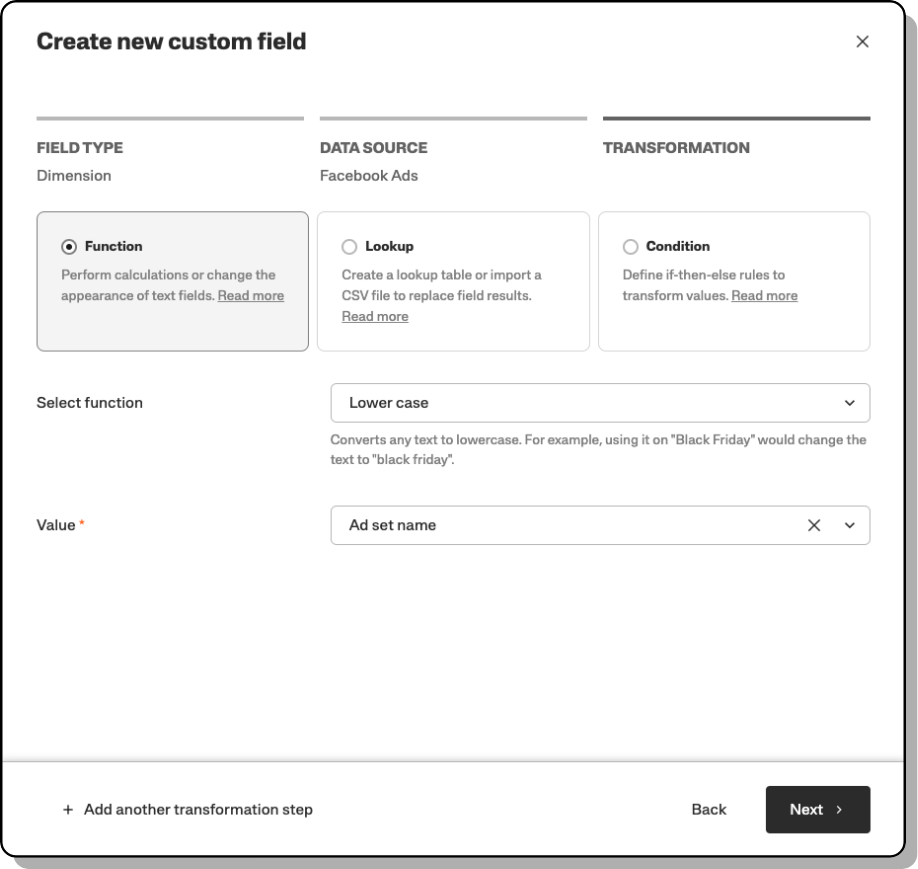Select the Condition radio button
This screenshot has width=918, height=869.
click(630, 247)
